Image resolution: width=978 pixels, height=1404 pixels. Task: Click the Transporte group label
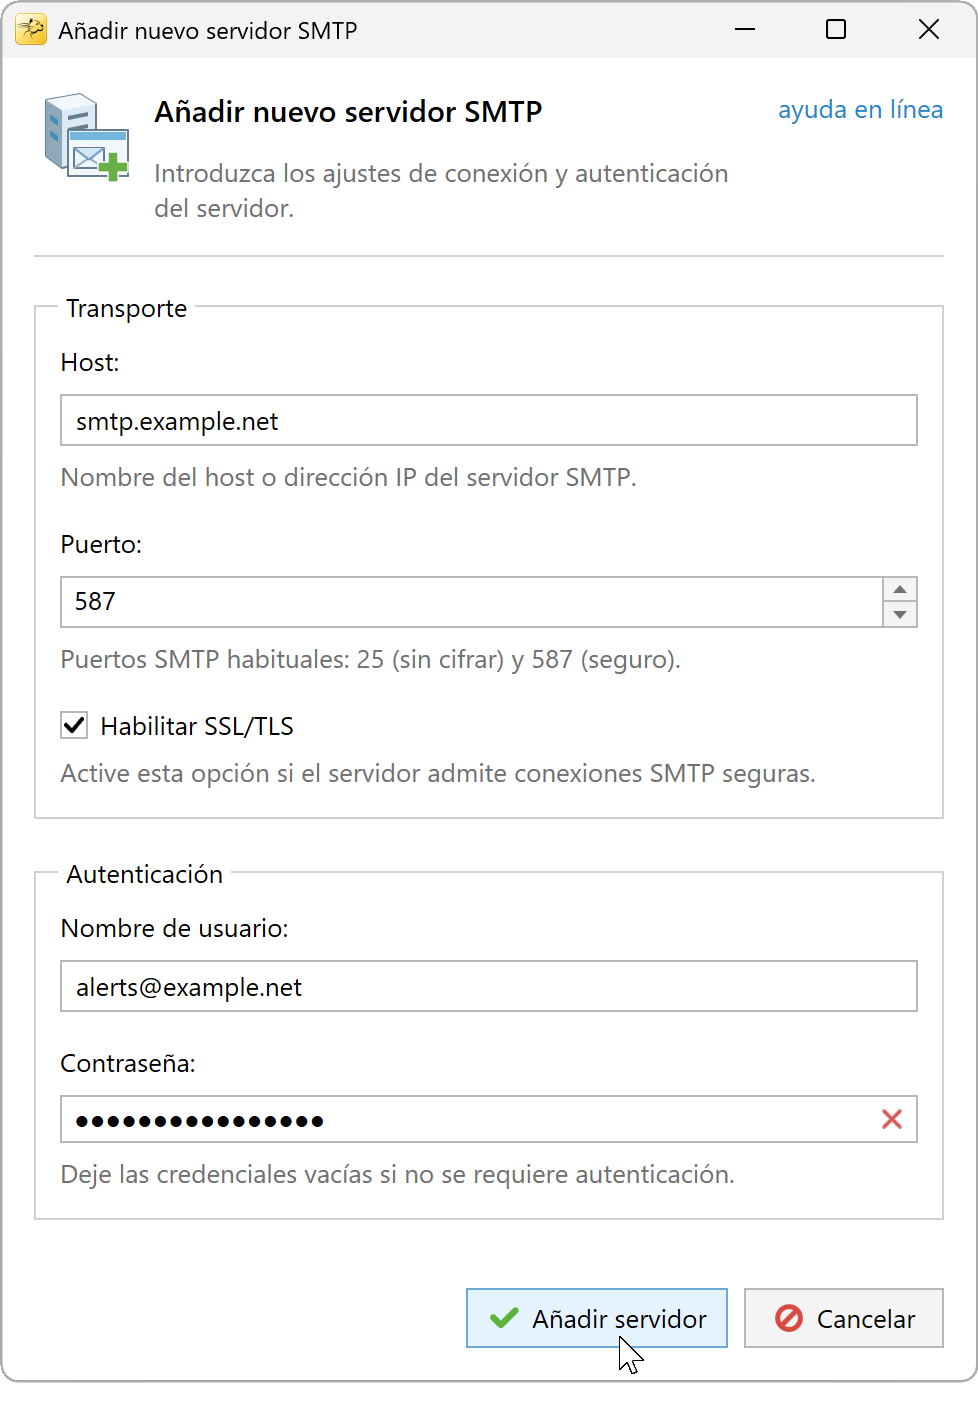[127, 308]
